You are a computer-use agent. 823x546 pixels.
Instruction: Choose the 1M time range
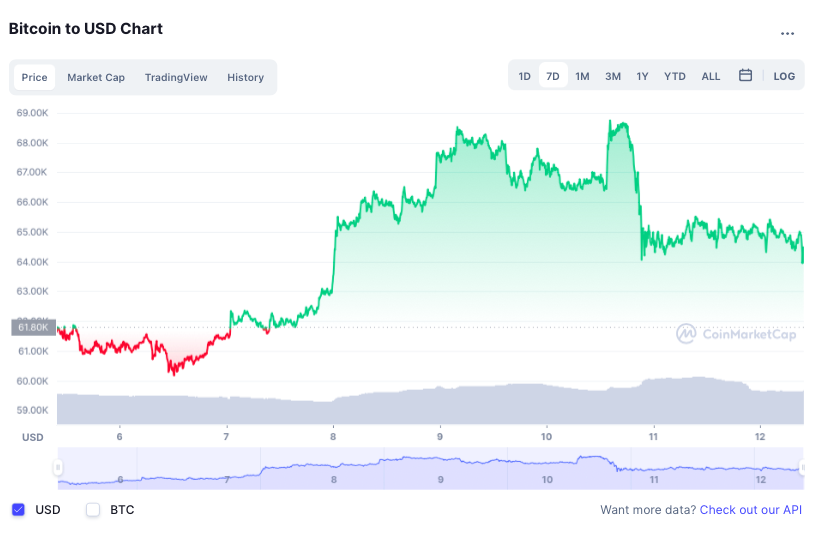coord(582,76)
